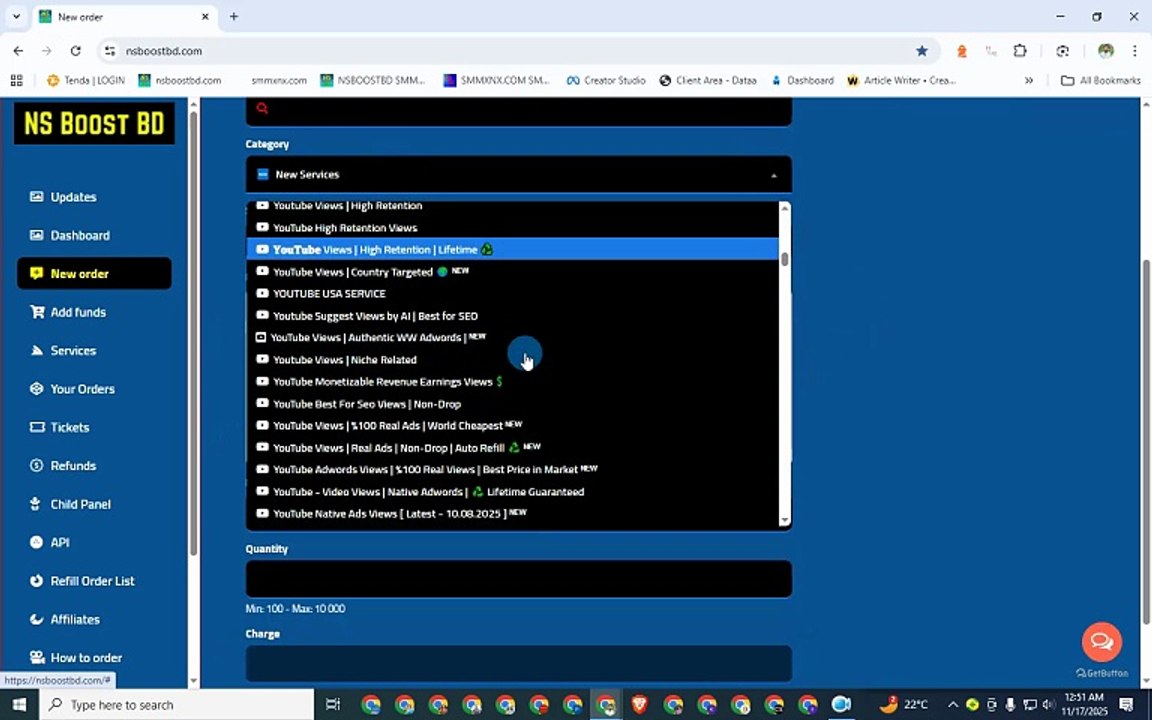Click the Charge field
1152x720 pixels.
point(519,663)
